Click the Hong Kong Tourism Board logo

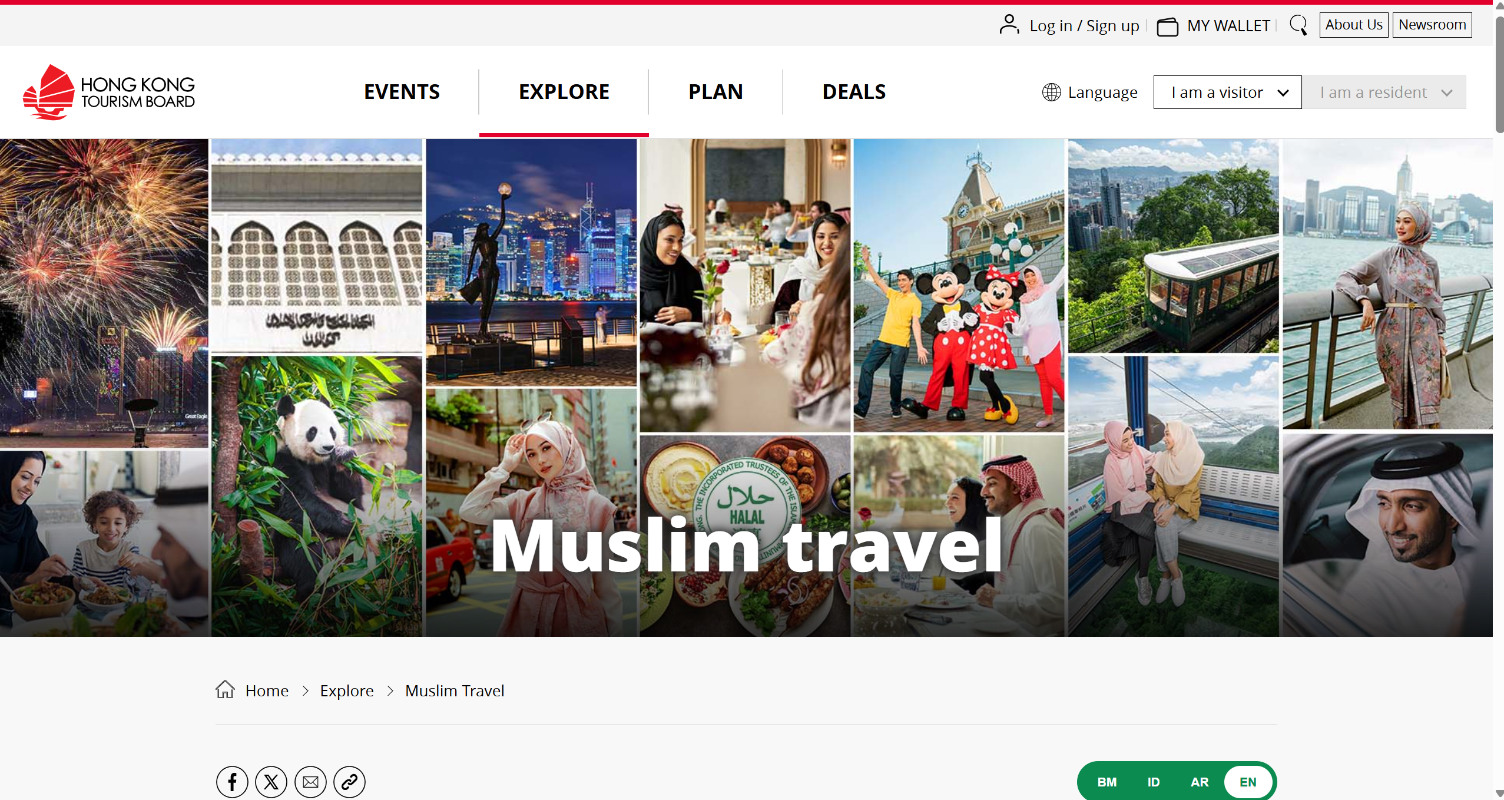(x=109, y=92)
